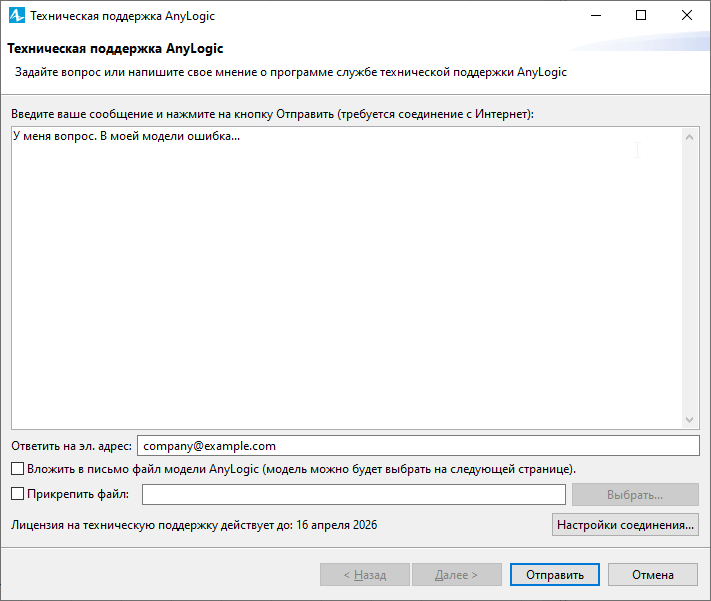
Task: Click the disabled Выбрать... button
Action: (x=635, y=494)
